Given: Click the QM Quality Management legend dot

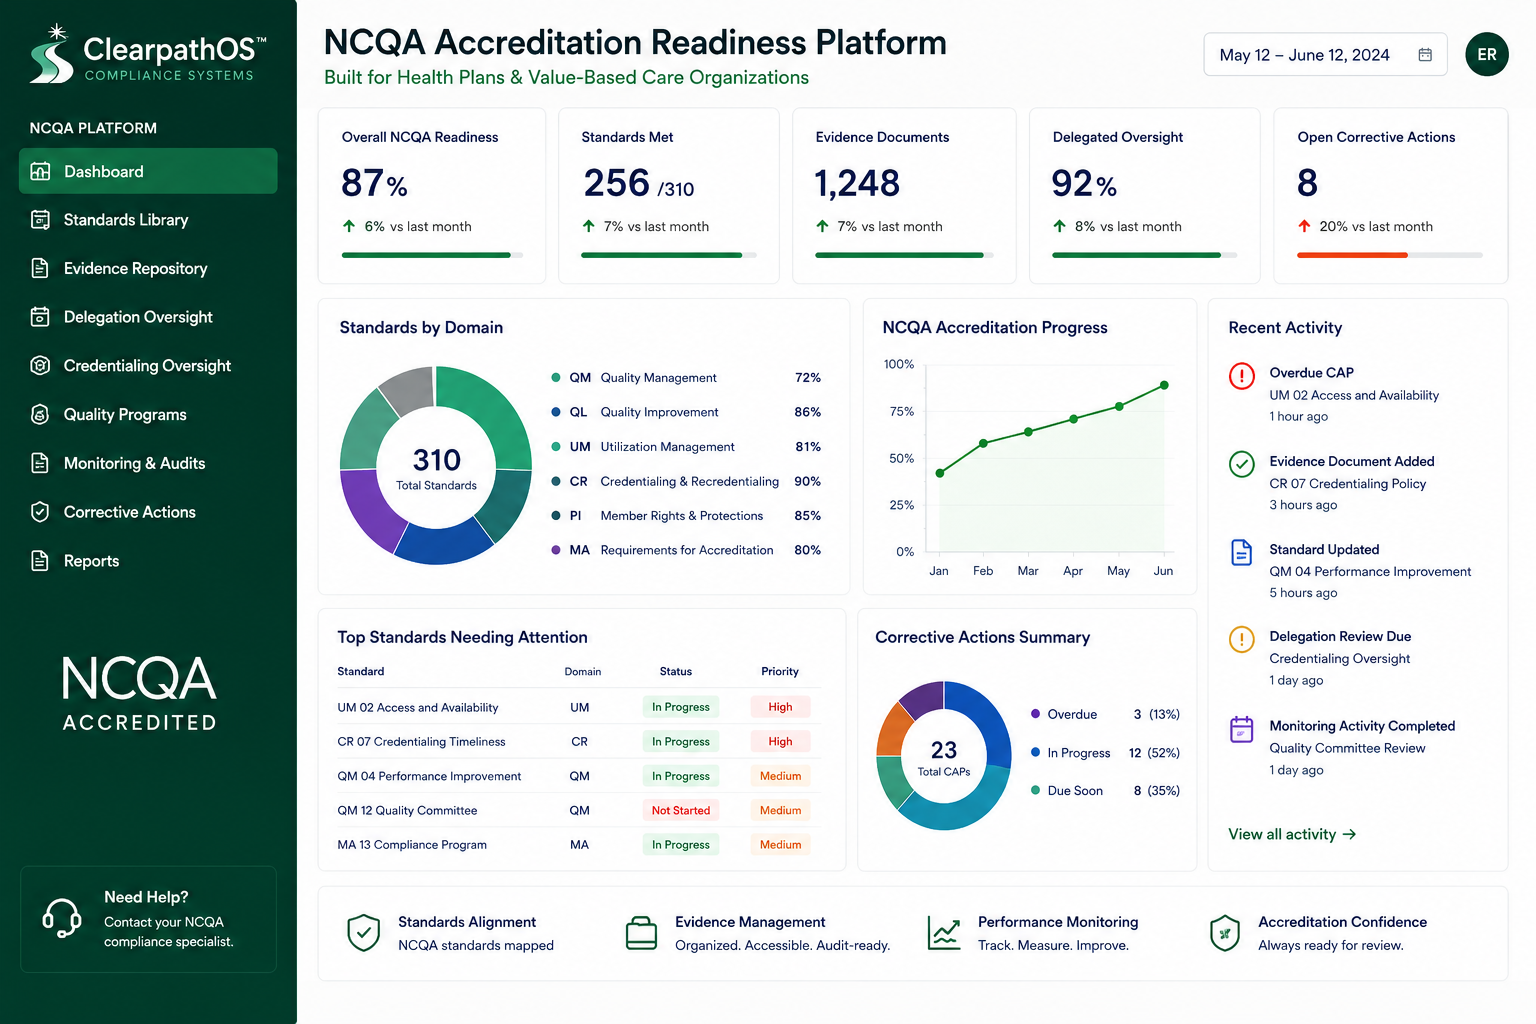Looking at the screenshot, I should point(556,378).
